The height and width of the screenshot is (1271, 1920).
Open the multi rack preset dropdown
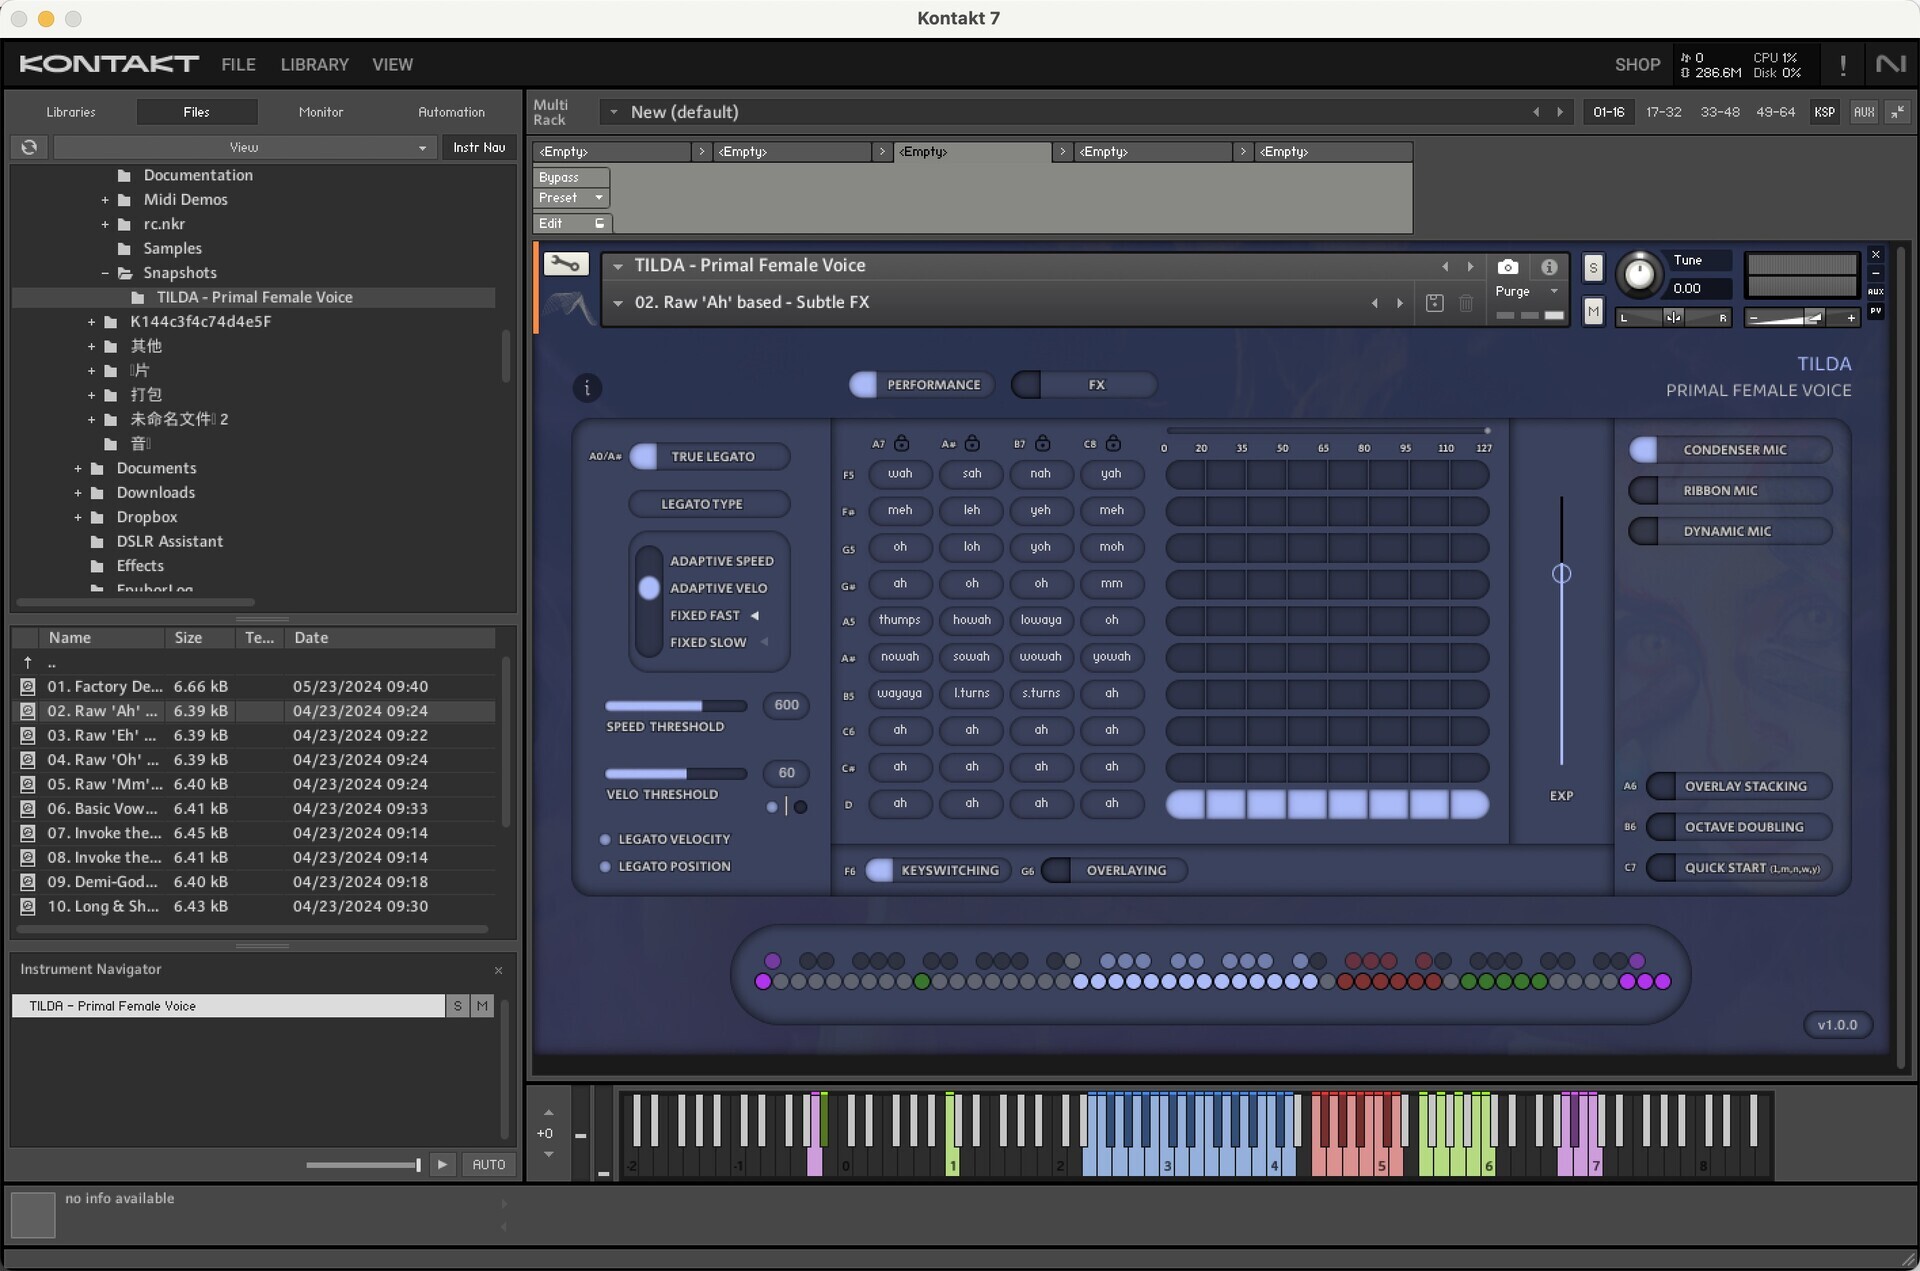[614, 112]
